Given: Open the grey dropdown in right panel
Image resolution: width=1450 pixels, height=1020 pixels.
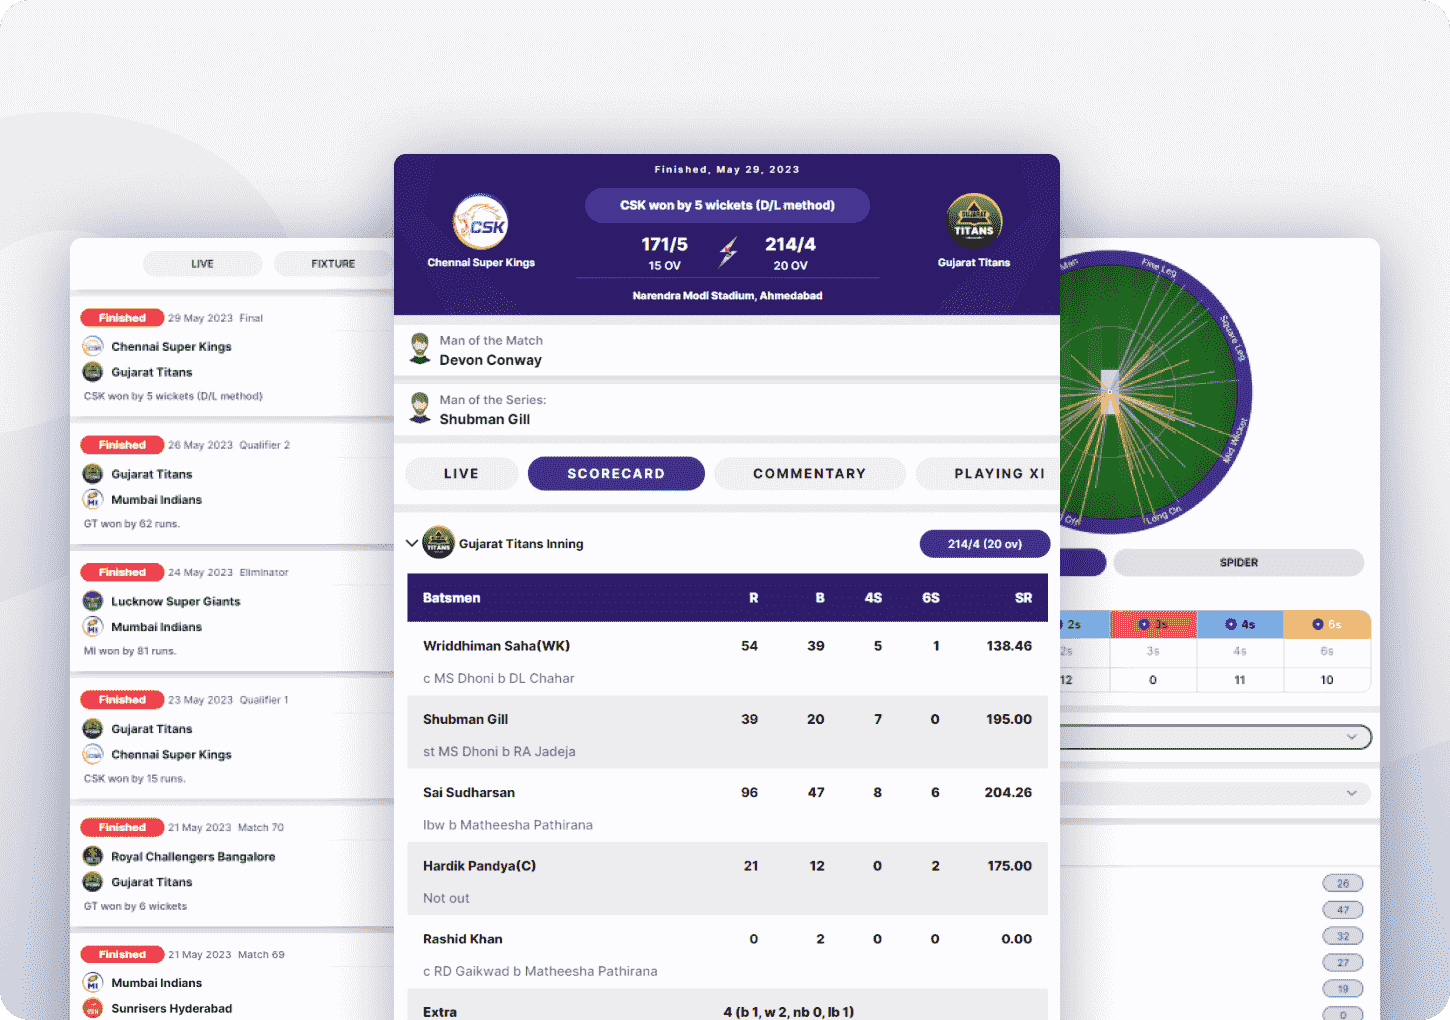Looking at the screenshot, I should (1216, 793).
